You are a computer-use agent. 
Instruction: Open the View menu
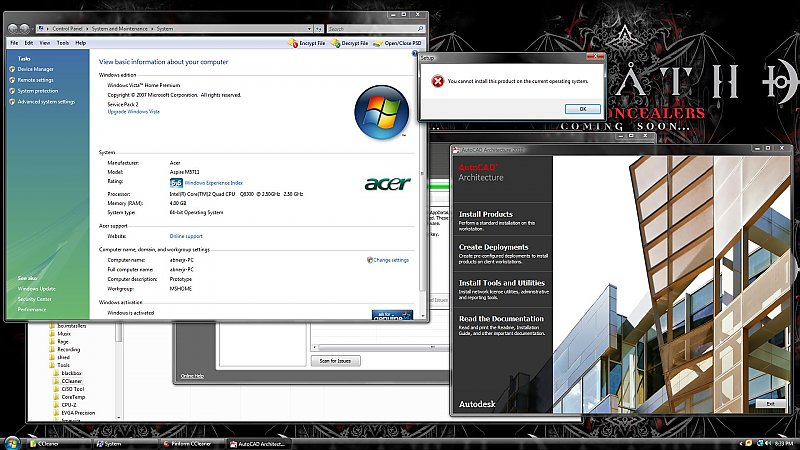[x=45, y=43]
